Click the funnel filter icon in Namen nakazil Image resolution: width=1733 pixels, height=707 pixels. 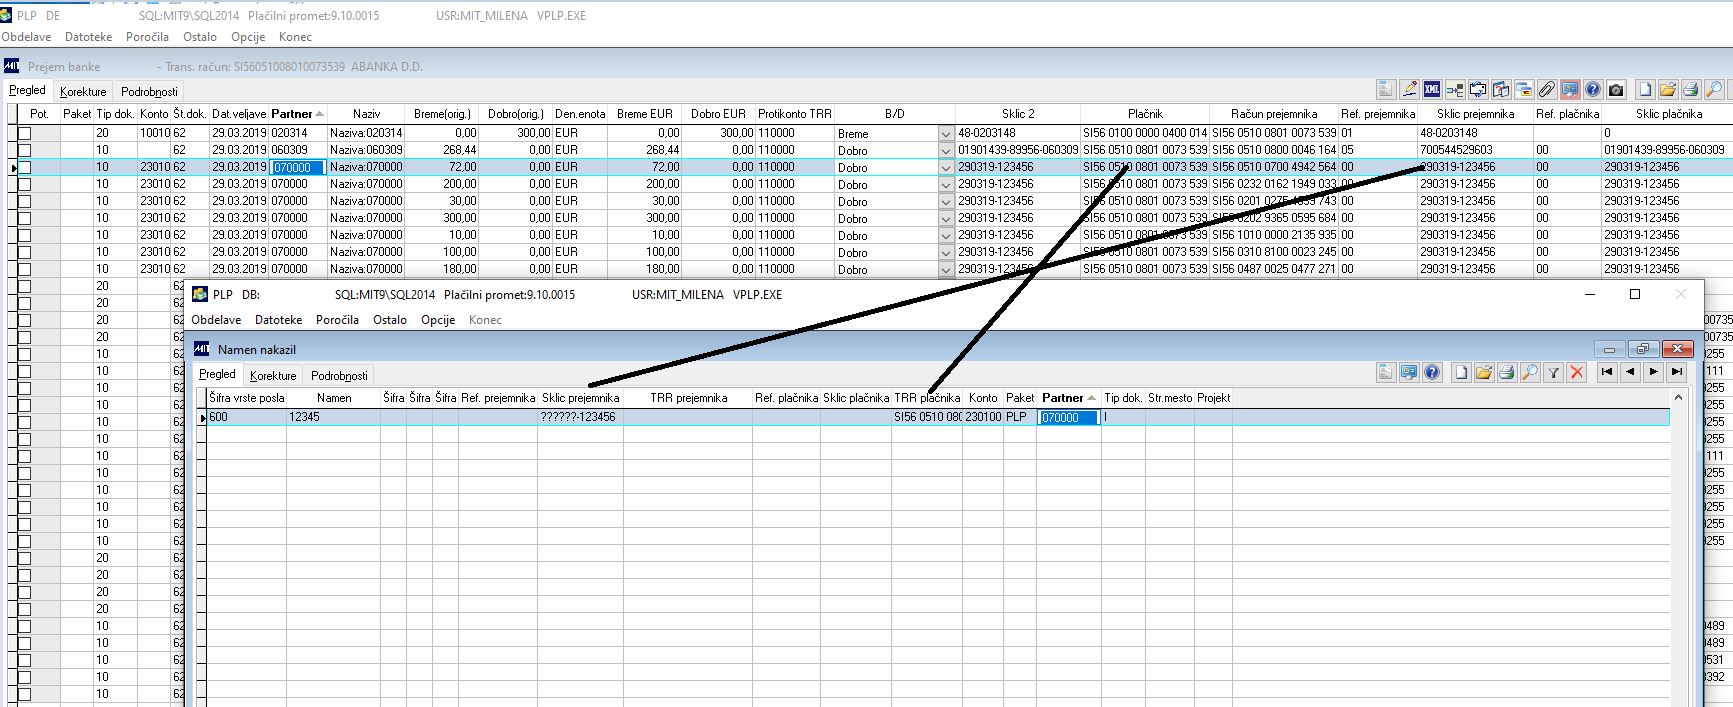pyautogui.click(x=1553, y=372)
